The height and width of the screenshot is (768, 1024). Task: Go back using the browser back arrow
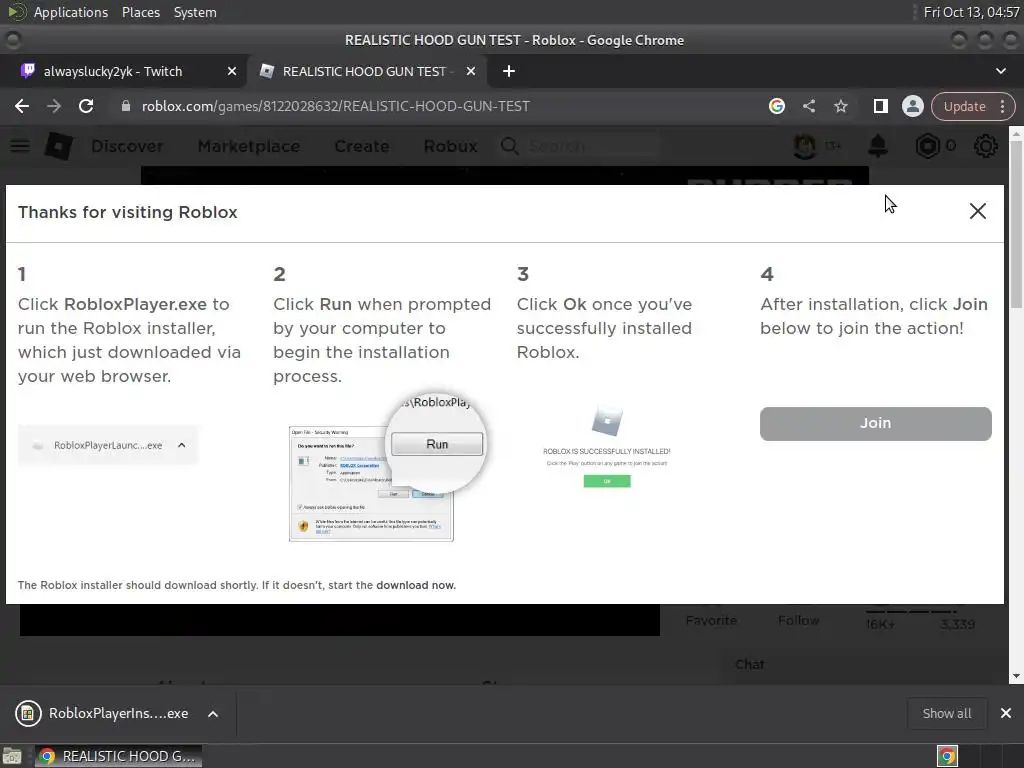point(22,106)
